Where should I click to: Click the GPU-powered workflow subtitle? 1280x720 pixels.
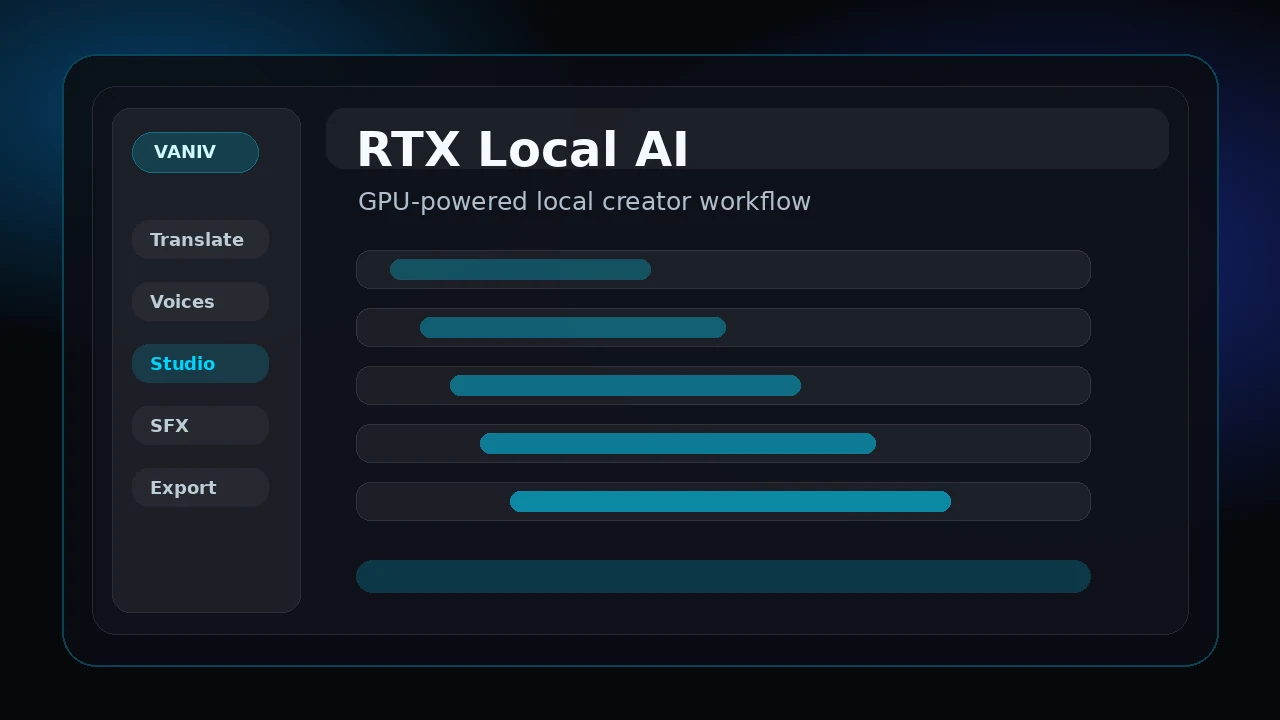tap(584, 201)
